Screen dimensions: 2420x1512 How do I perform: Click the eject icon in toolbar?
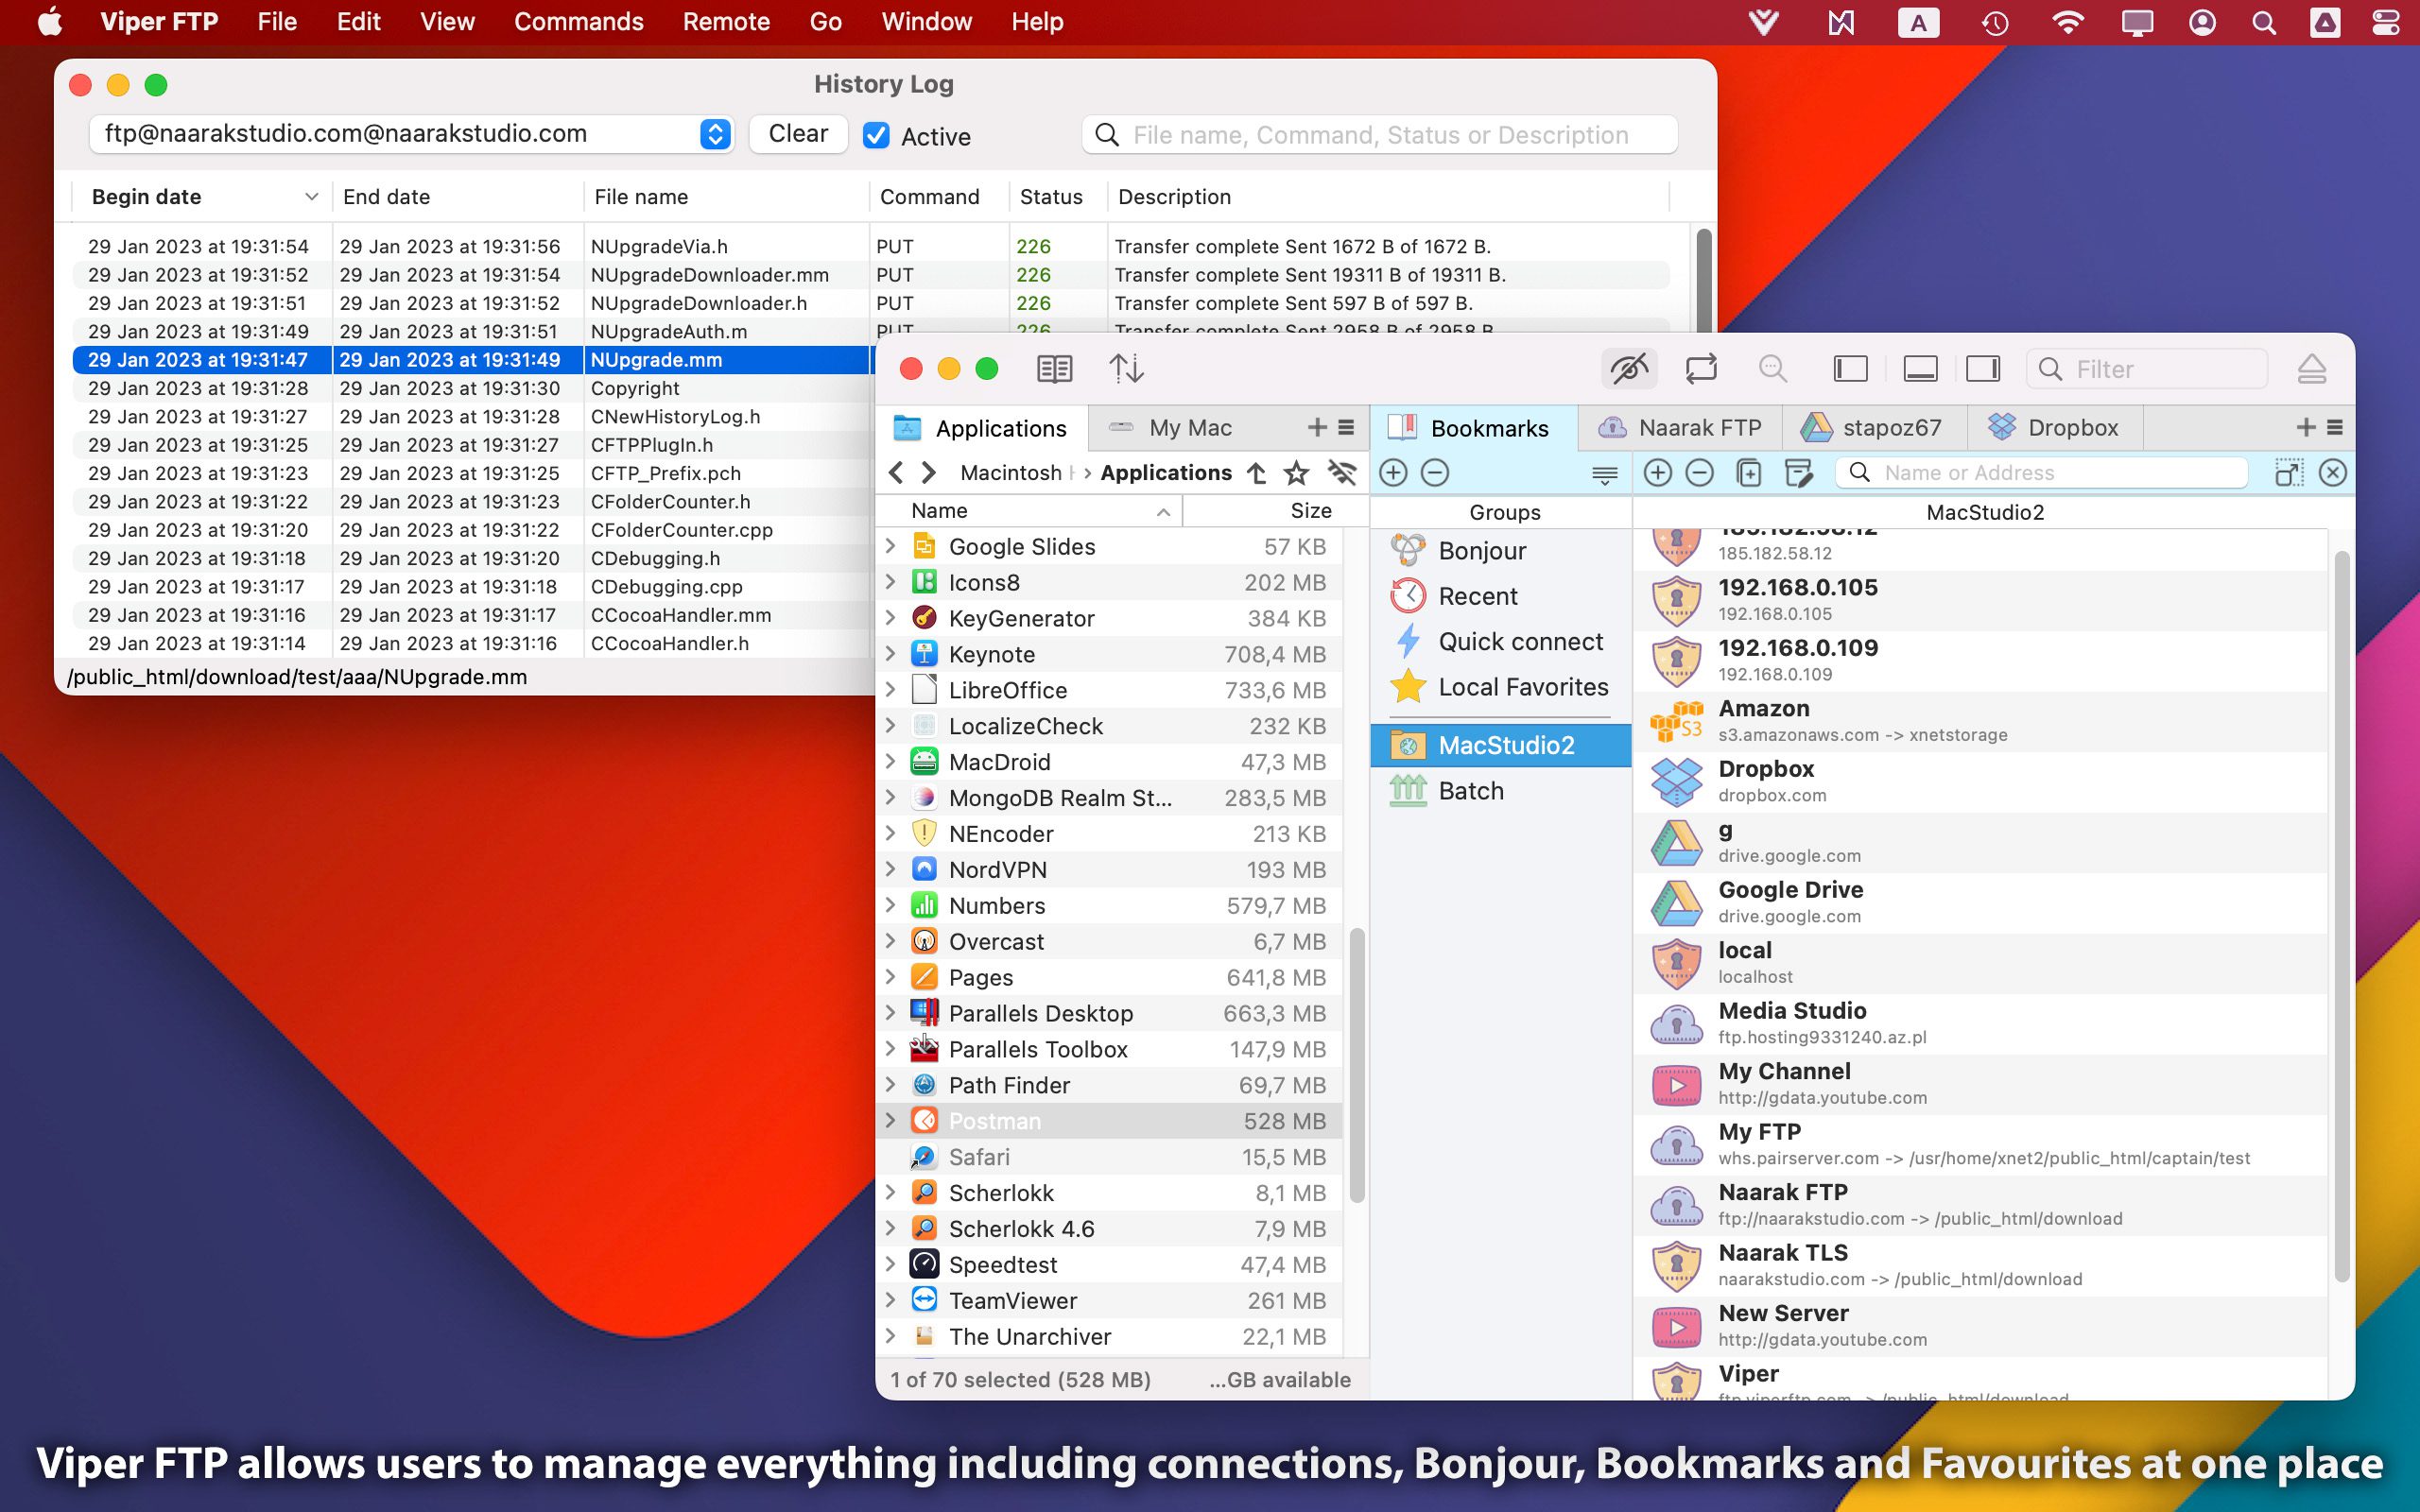[2311, 369]
